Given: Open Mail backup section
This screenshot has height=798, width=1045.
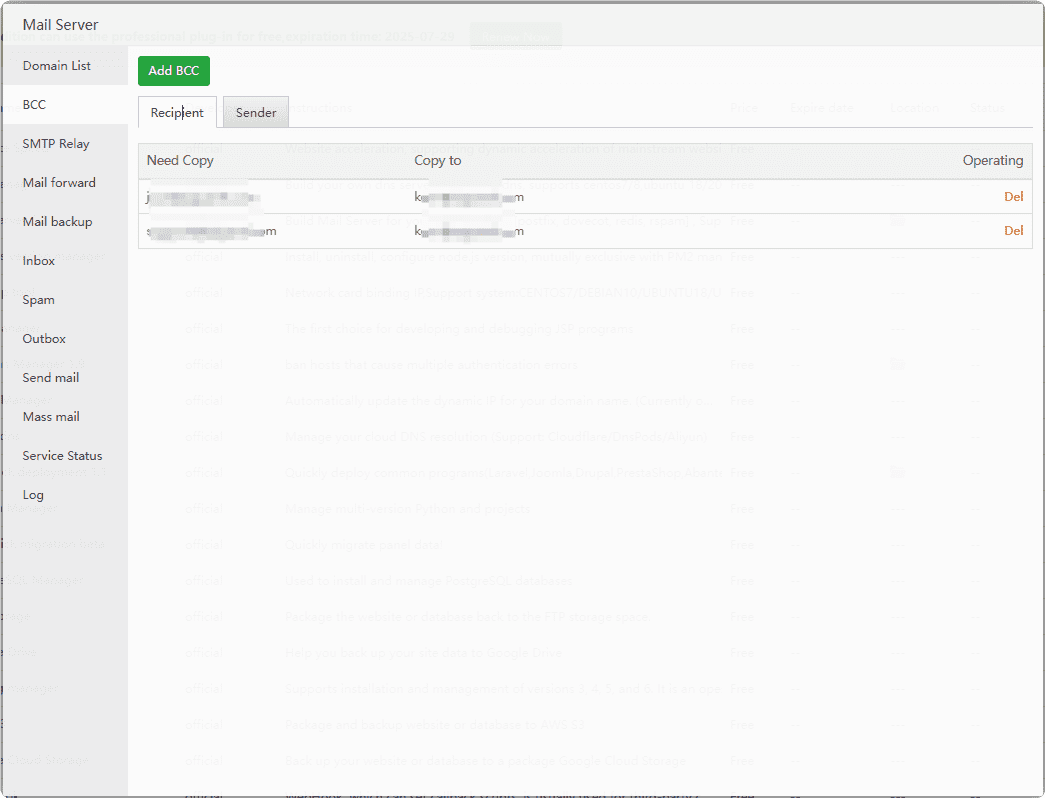Looking at the screenshot, I should tap(57, 221).
